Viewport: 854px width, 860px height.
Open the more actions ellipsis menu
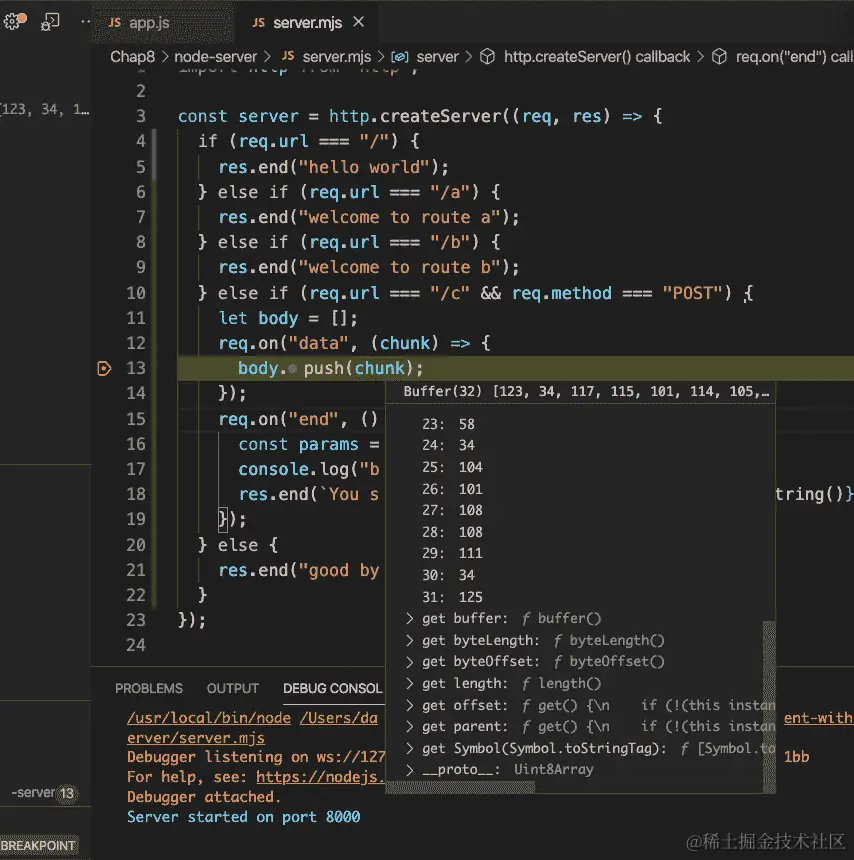(x=85, y=22)
